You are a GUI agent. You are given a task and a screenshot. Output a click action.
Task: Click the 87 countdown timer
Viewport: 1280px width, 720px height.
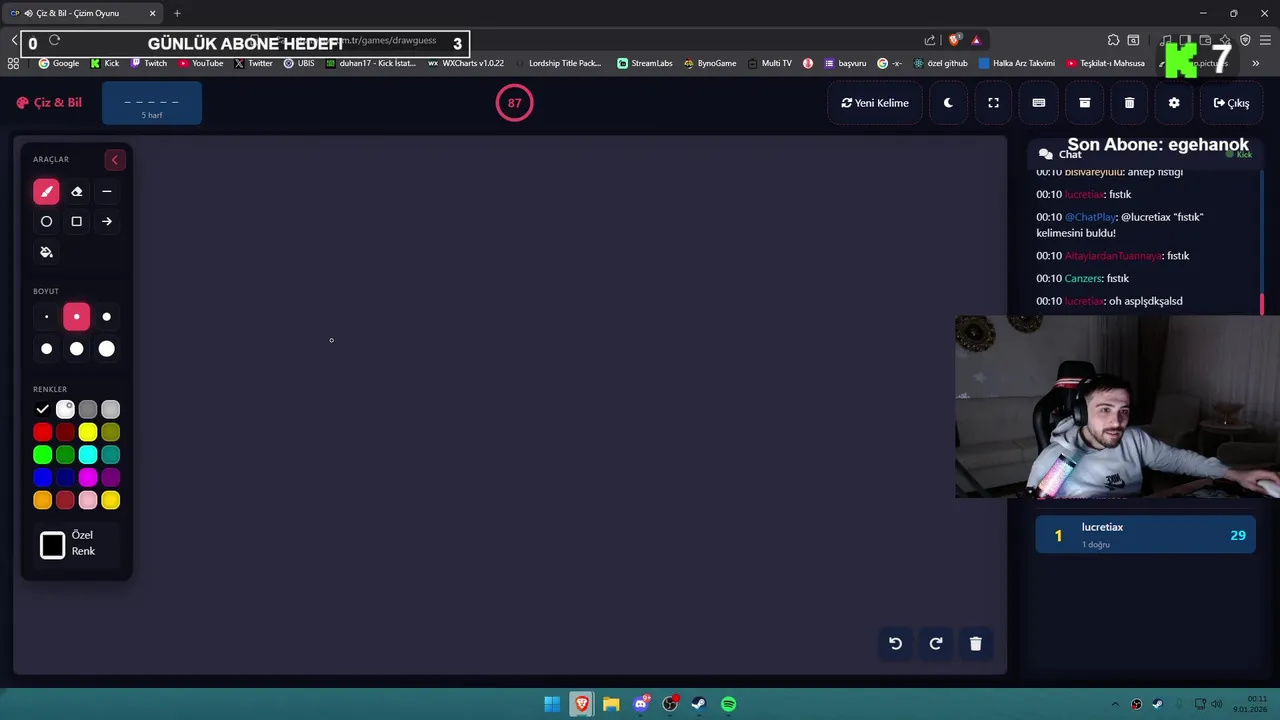[x=514, y=103]
